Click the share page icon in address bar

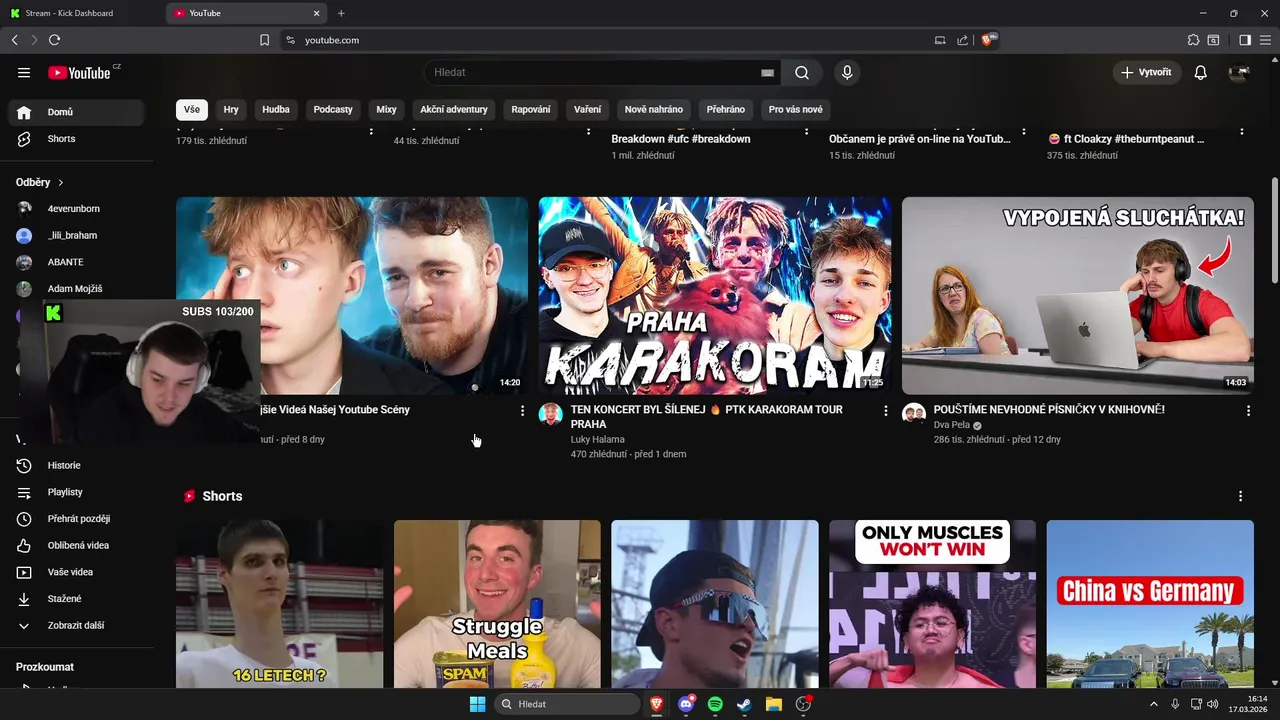[x=962, y=40]
